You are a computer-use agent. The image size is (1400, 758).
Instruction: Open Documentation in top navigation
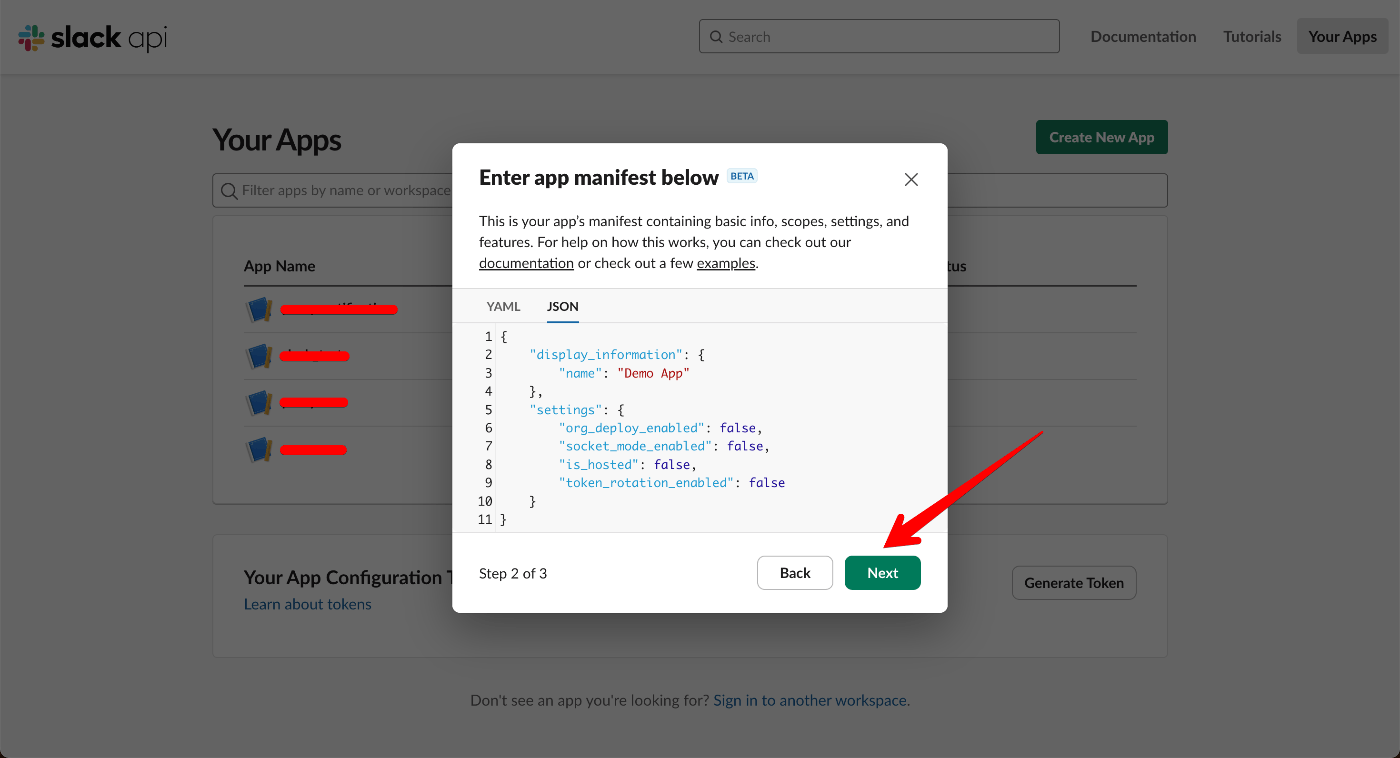click(x=1143, y=36)
